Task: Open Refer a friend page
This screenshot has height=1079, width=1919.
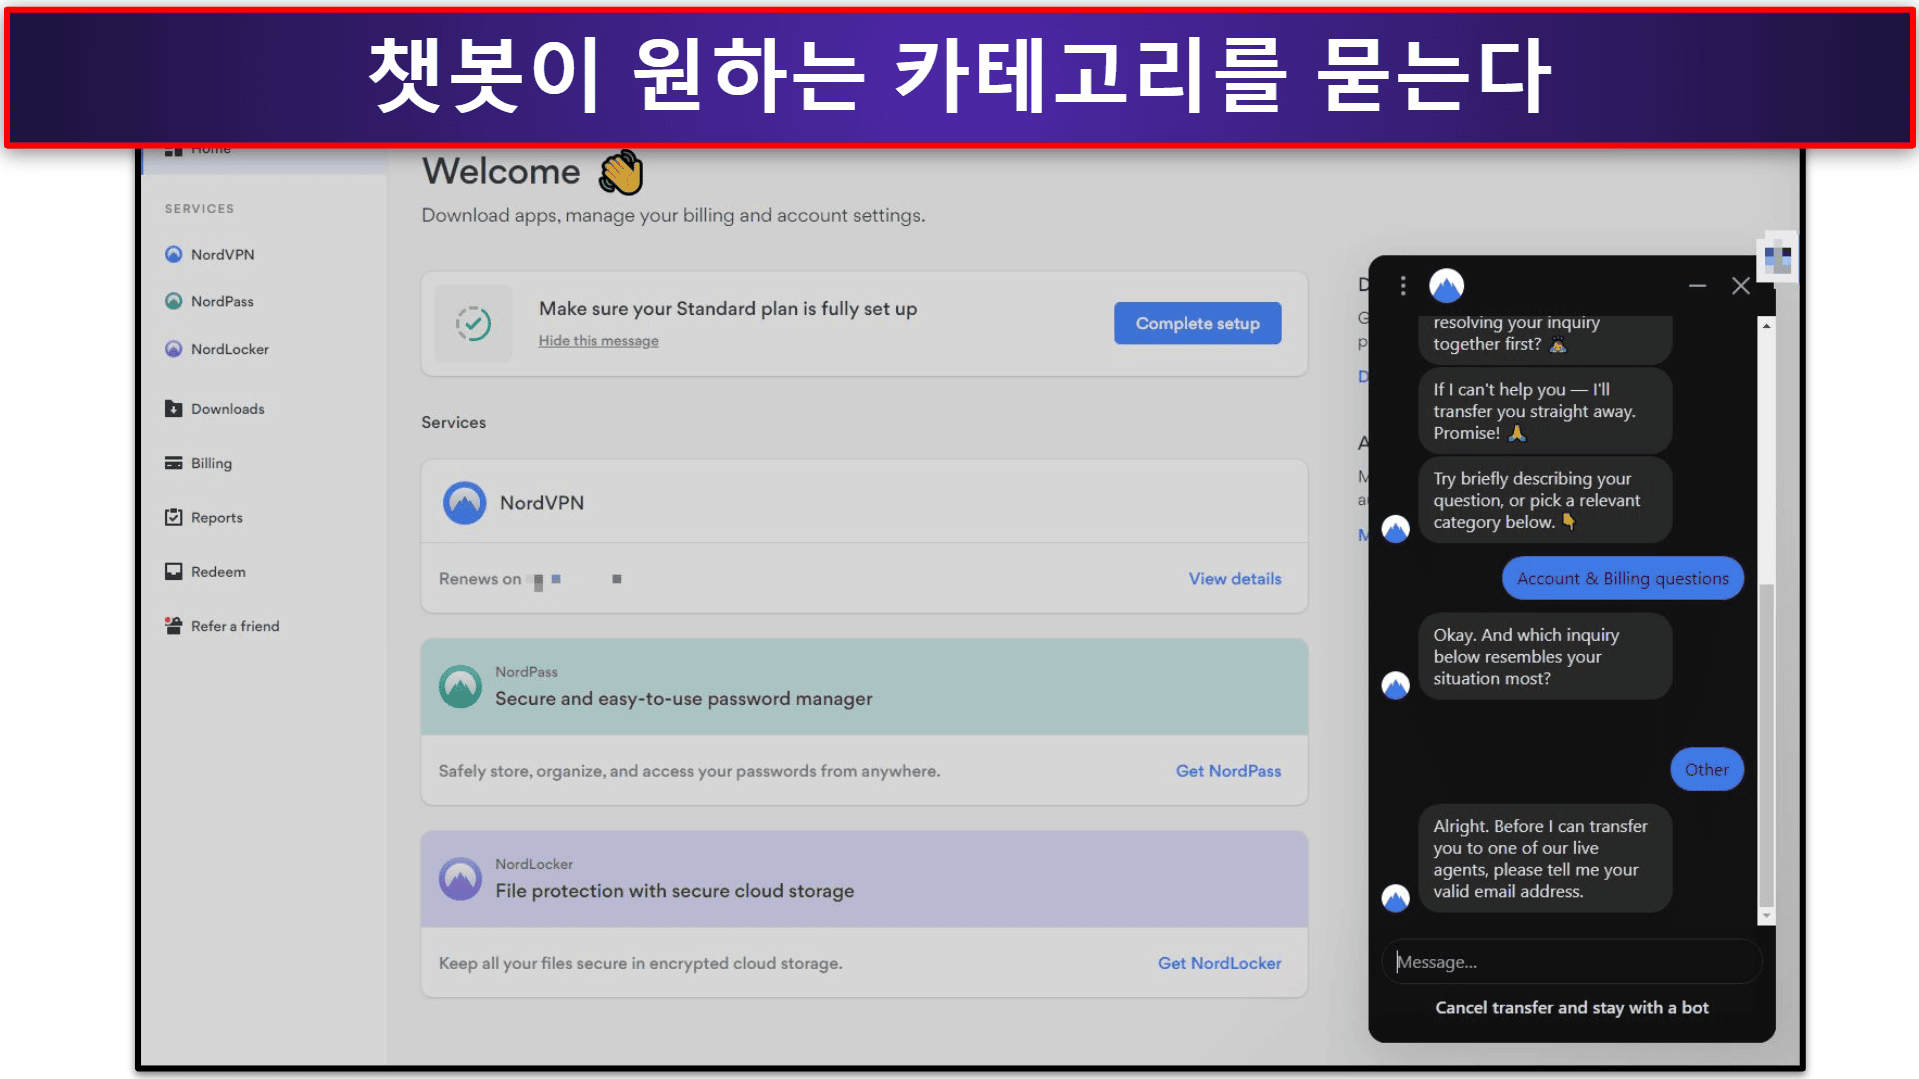Action: pos(235,626)
